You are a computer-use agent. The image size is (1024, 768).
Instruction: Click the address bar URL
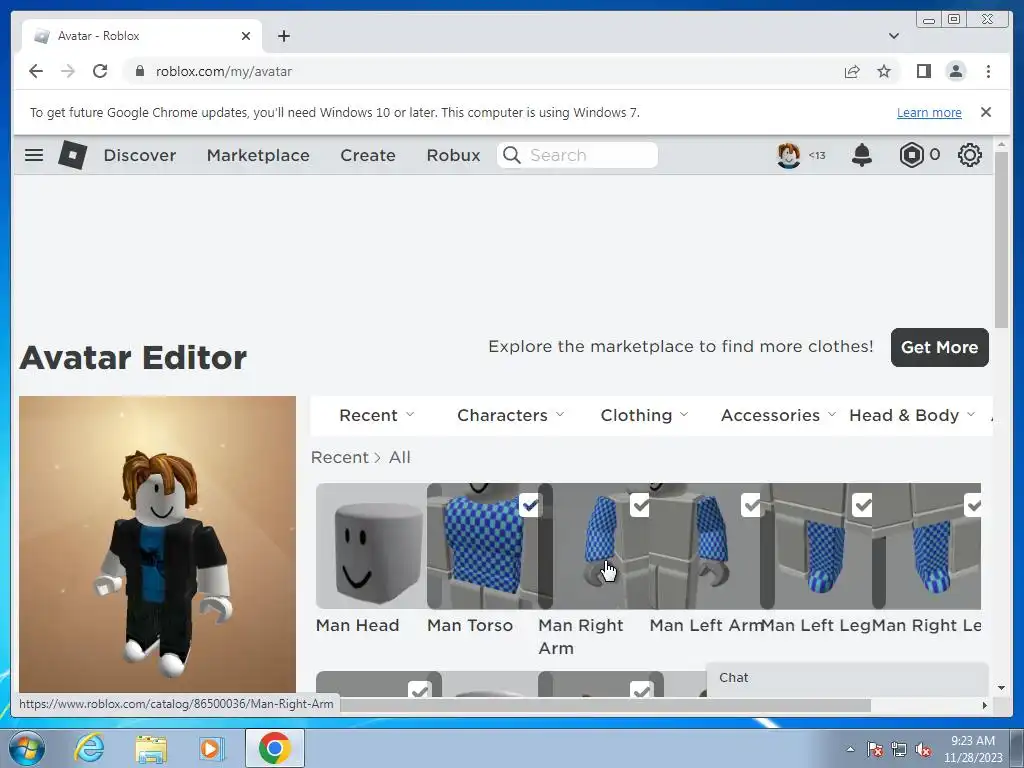click(223, 71)
